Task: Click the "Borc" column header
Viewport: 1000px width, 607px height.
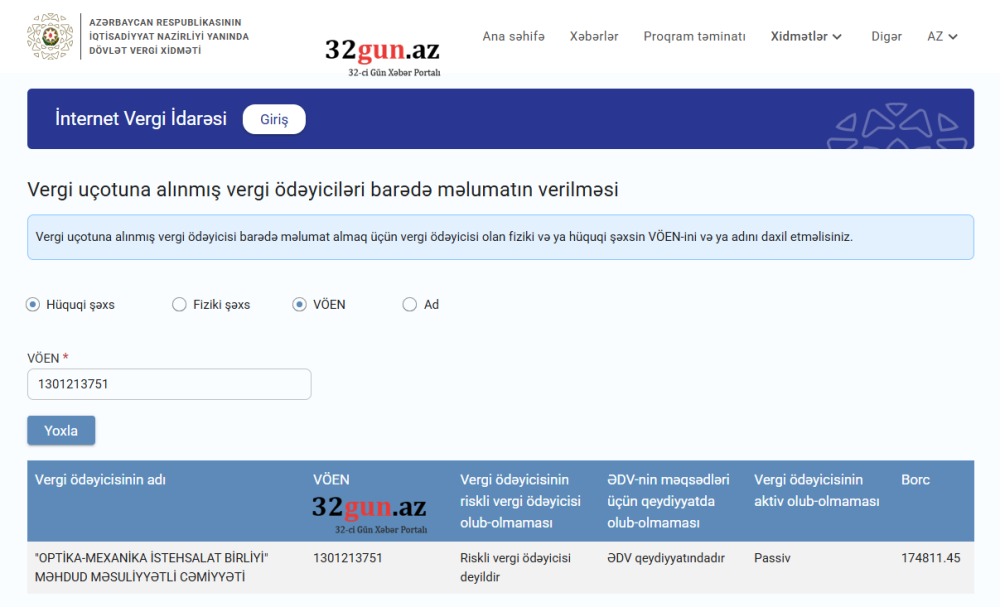Action: (914, 479)
